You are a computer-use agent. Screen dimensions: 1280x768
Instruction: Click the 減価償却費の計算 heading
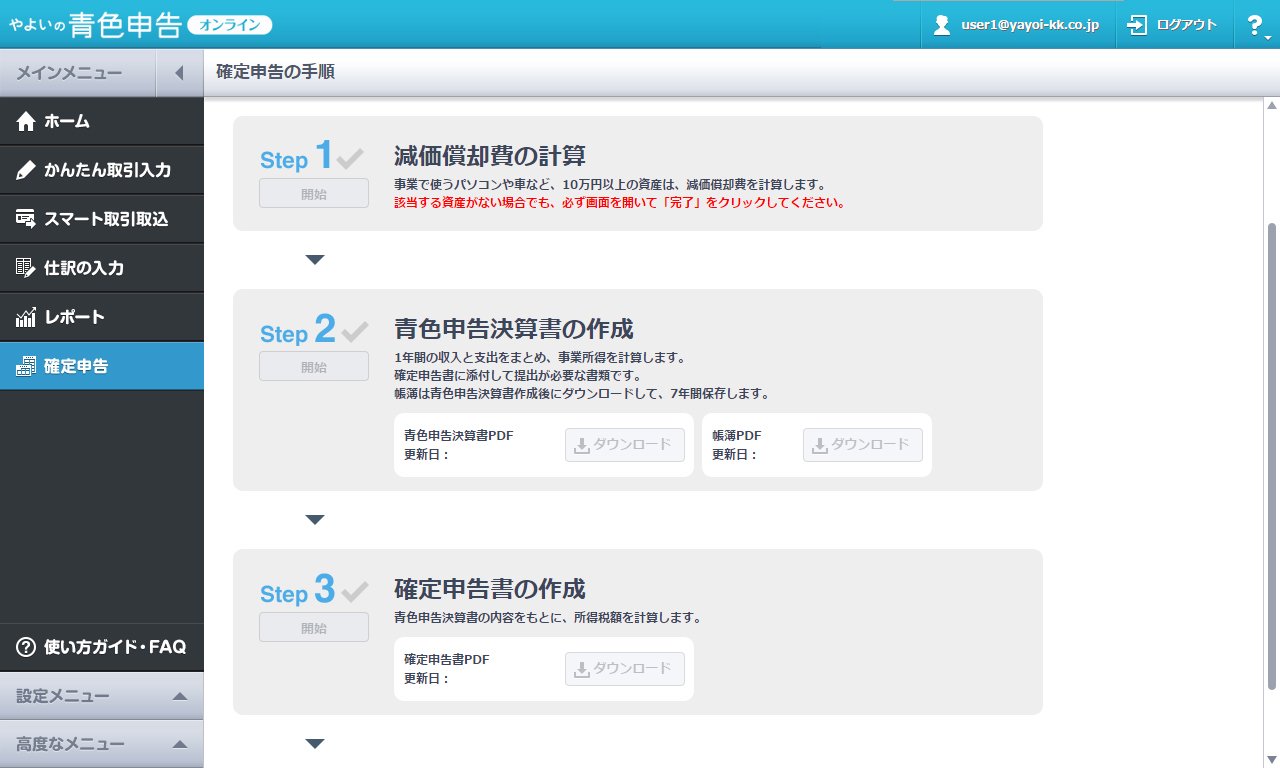[x=490, y=156]
